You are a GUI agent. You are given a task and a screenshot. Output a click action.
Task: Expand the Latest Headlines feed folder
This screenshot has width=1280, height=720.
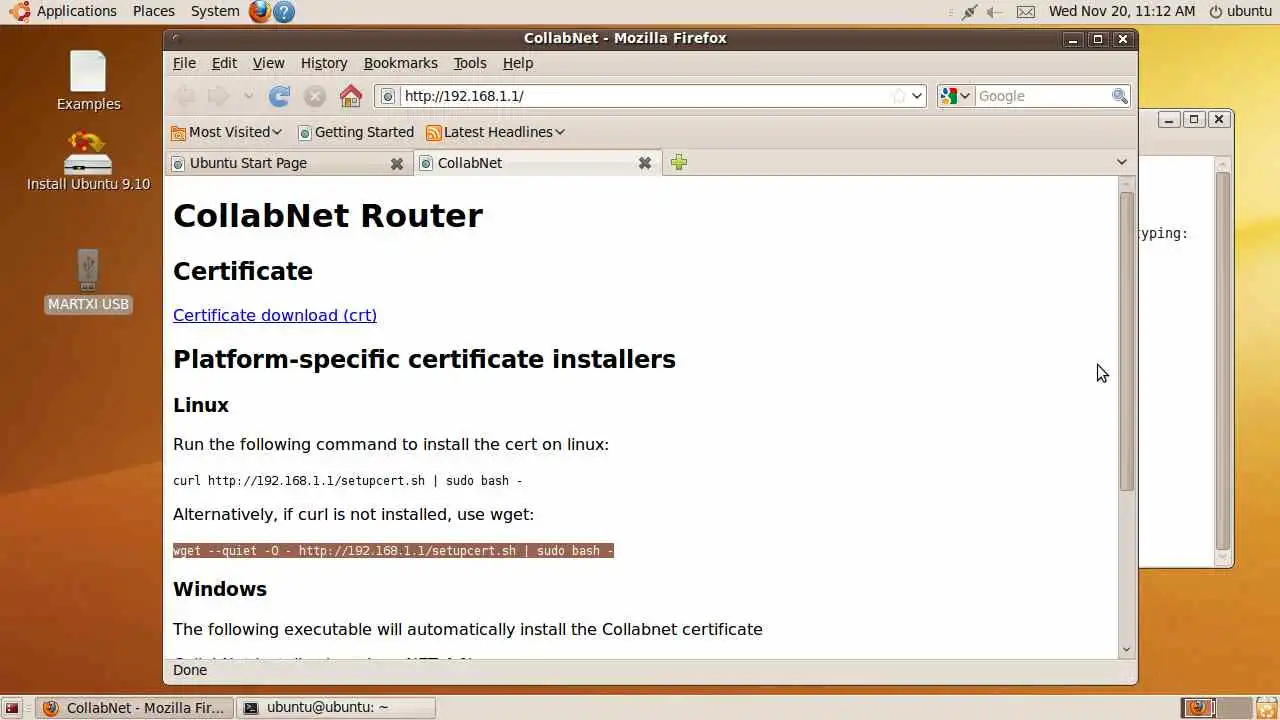click(x=495, y=132)
